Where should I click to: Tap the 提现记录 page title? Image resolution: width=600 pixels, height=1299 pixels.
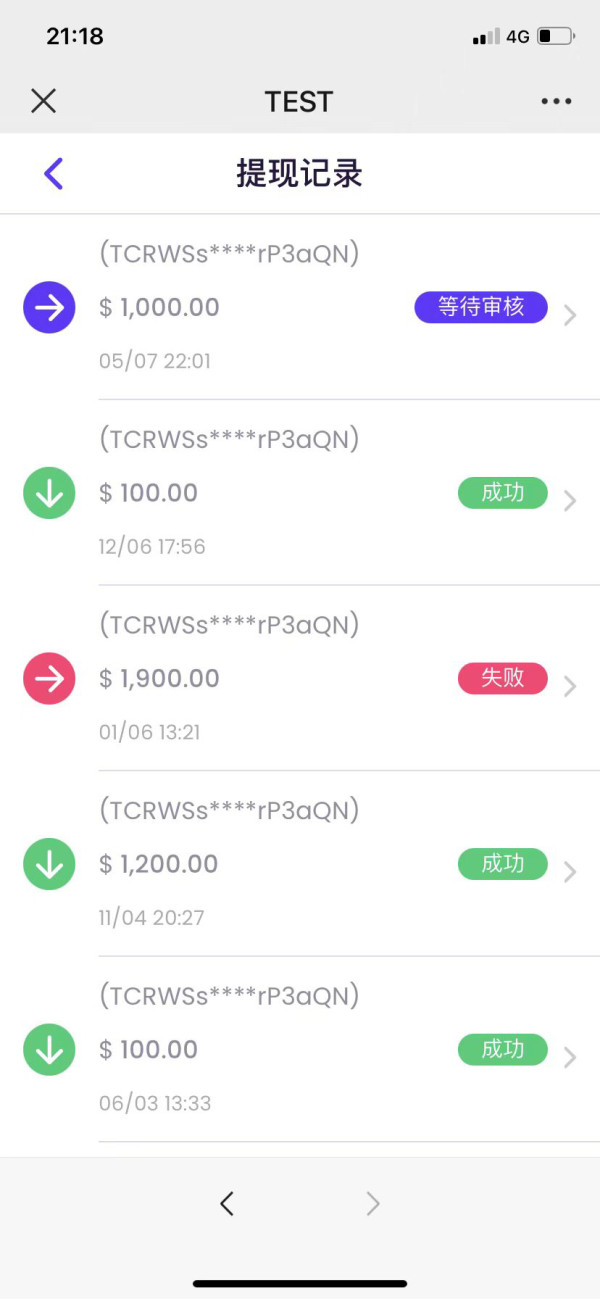click(299, 174)
